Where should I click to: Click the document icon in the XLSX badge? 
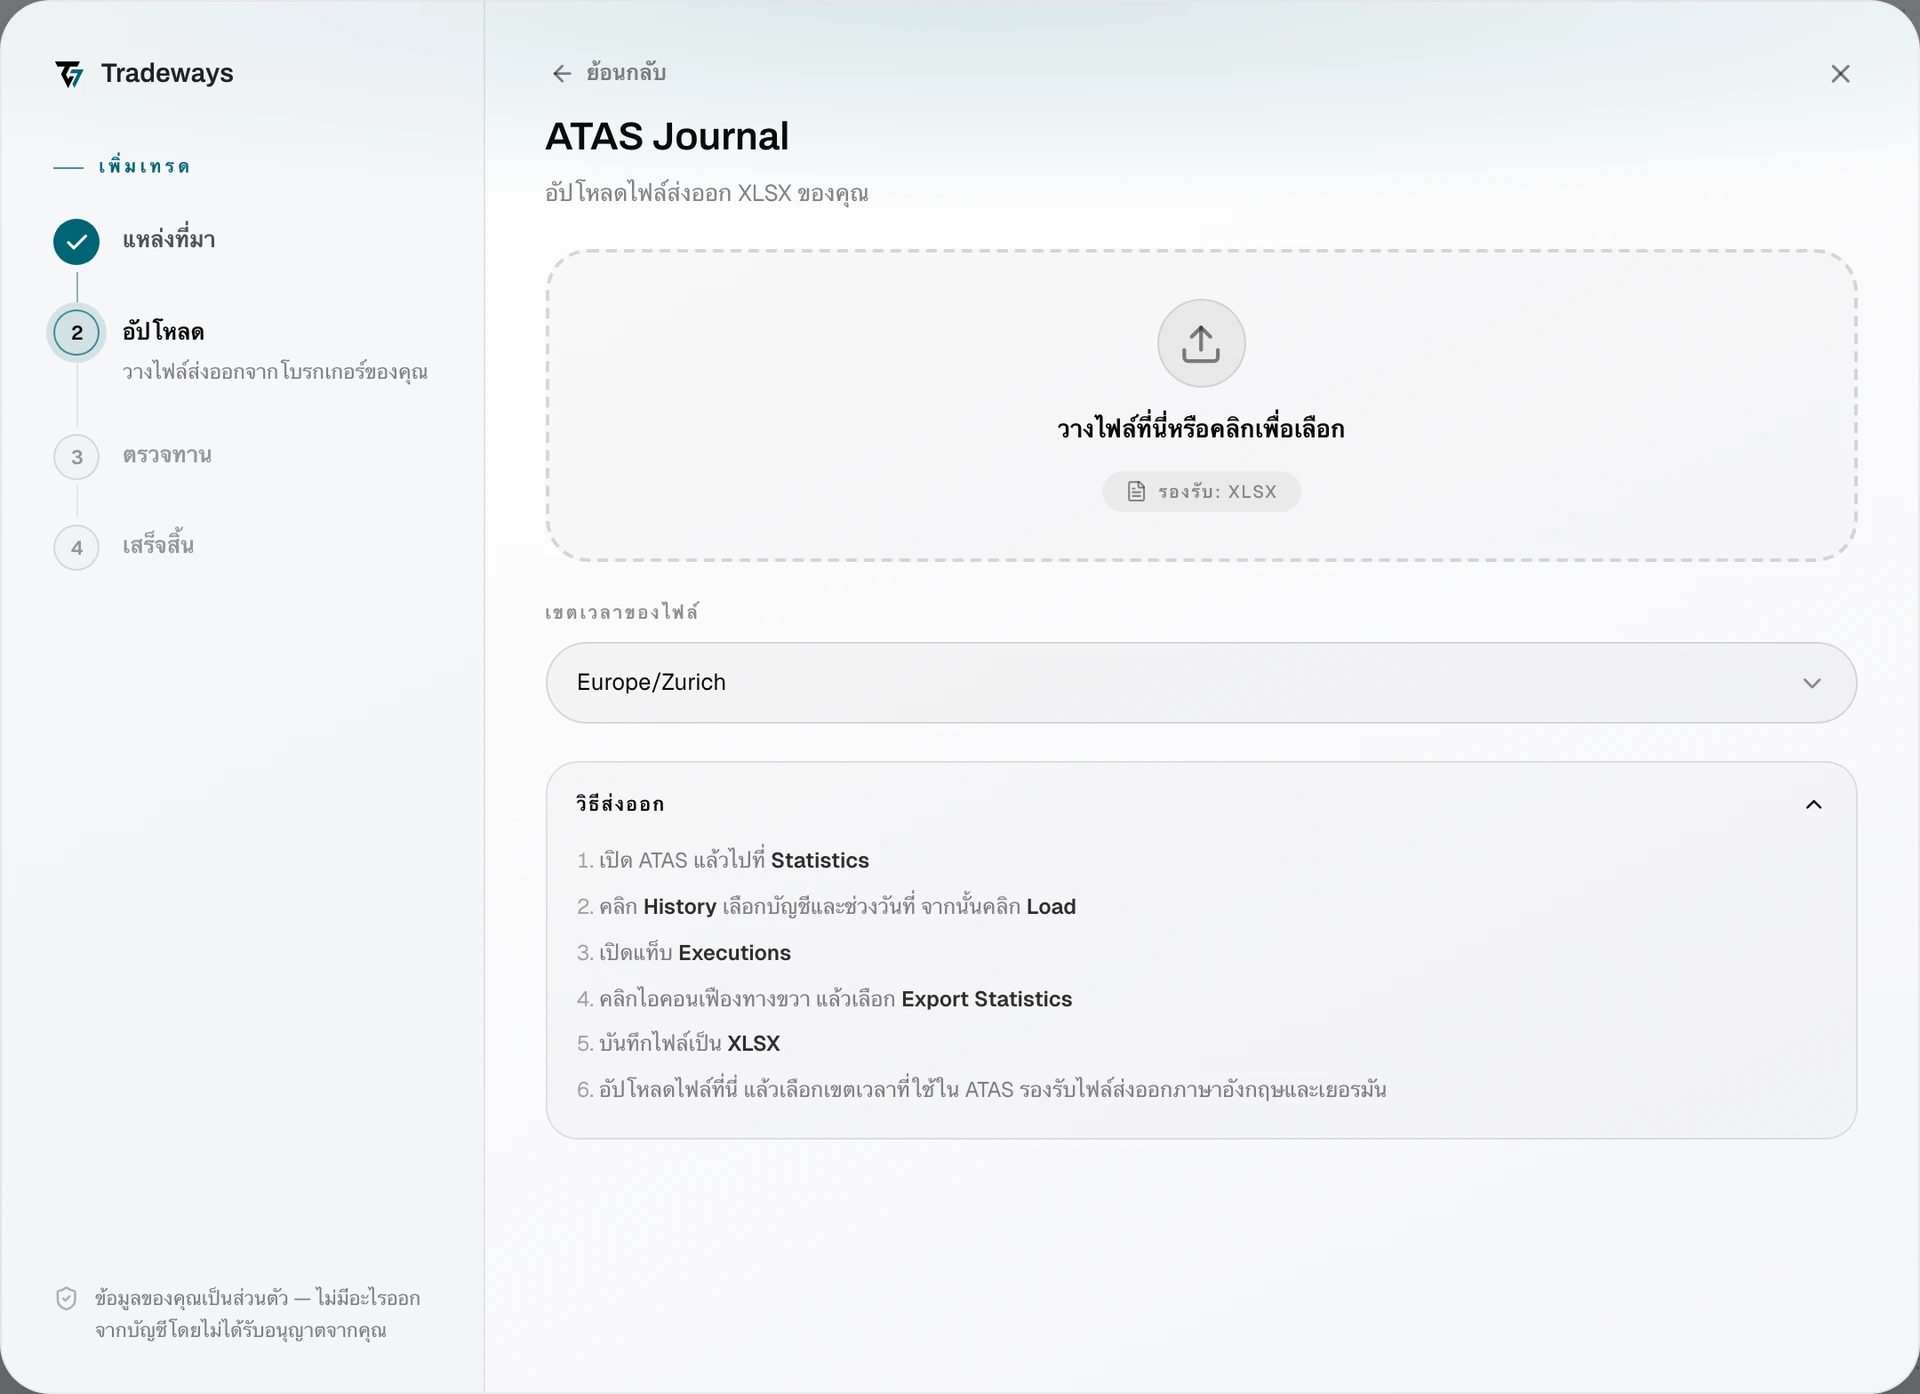tap(1136, 492)
